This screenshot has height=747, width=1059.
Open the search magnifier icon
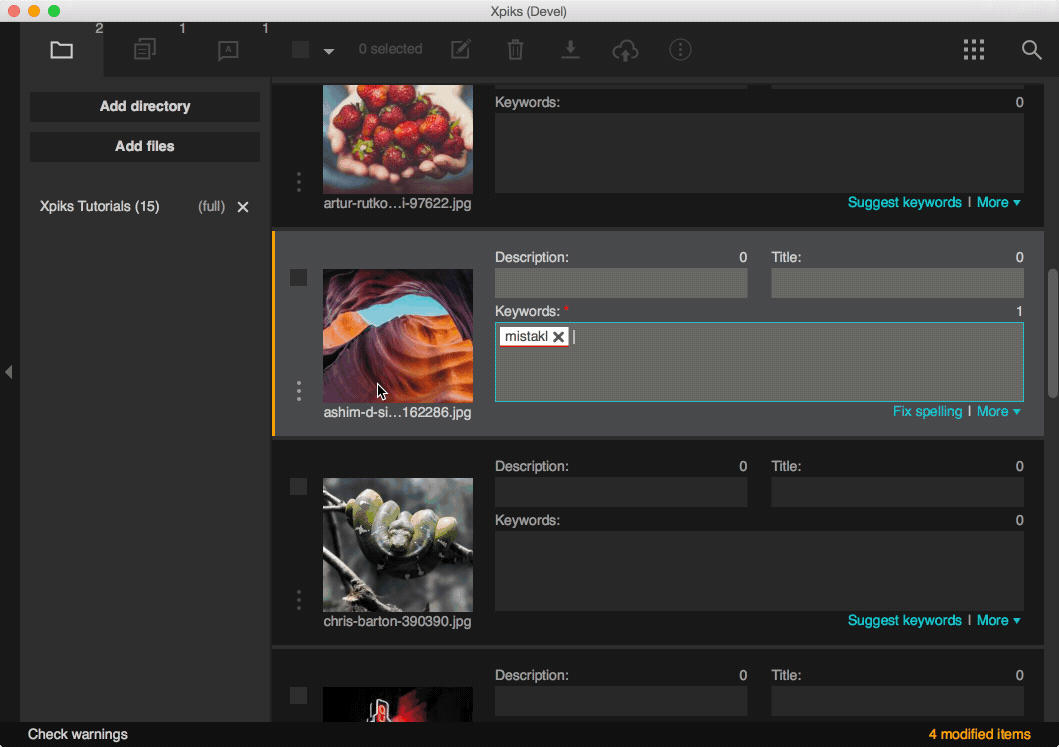[x=1031, y=49]
